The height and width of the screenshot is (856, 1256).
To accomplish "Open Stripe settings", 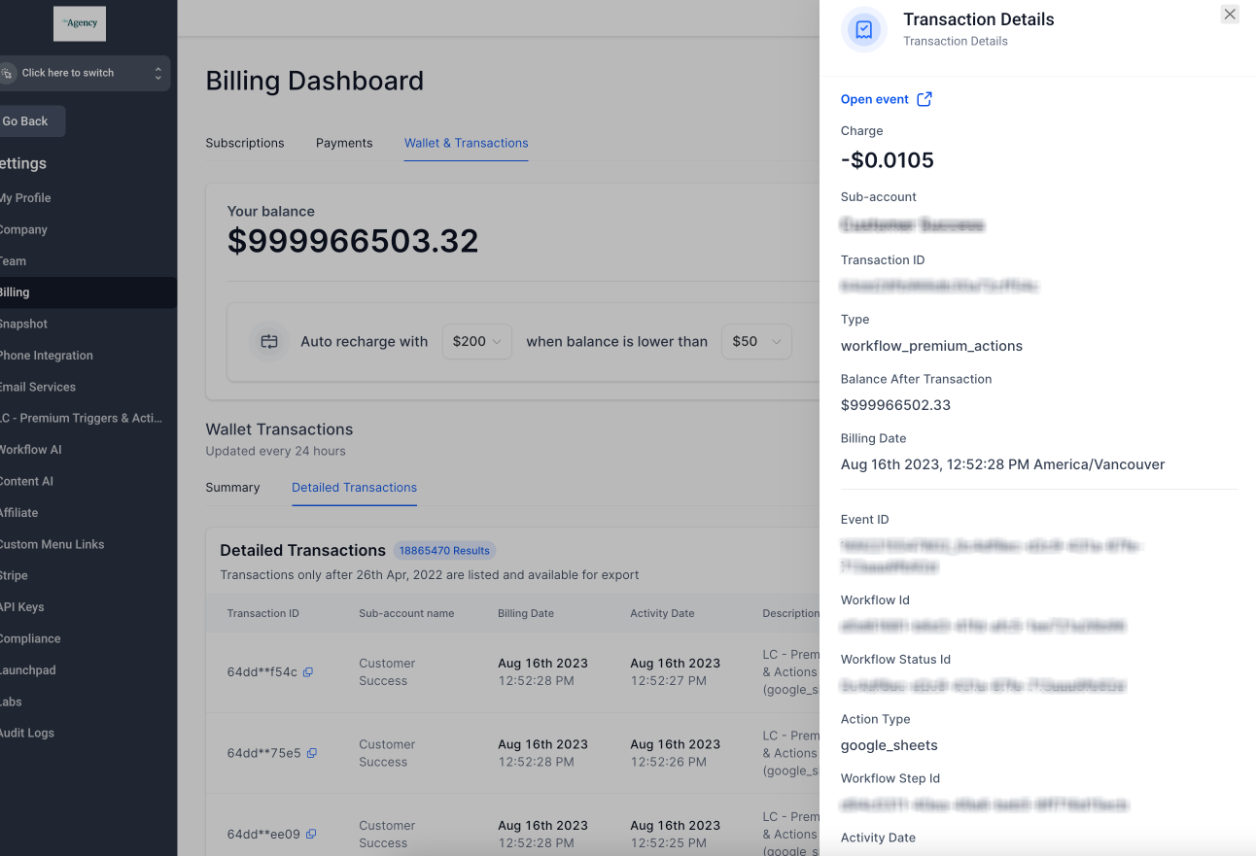I will pyautogui.click(x=14, y=575).
